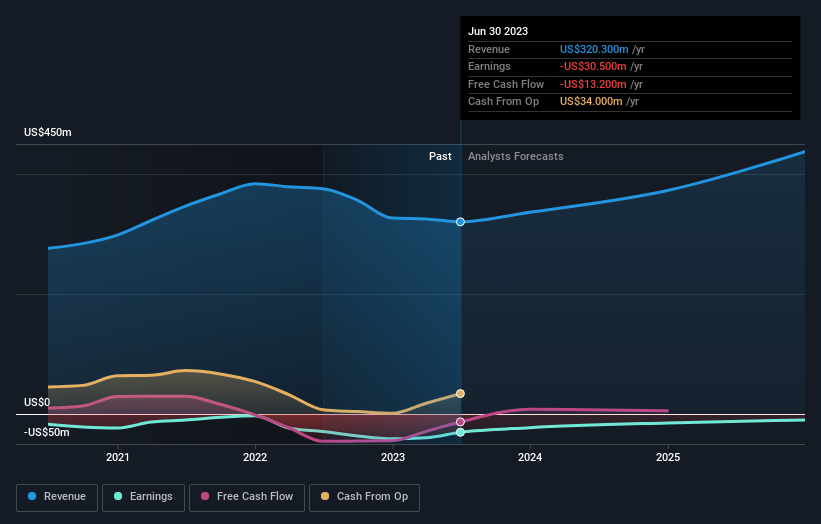Click the Free Cash Flow label in the tooltip

tap(506, 84)
